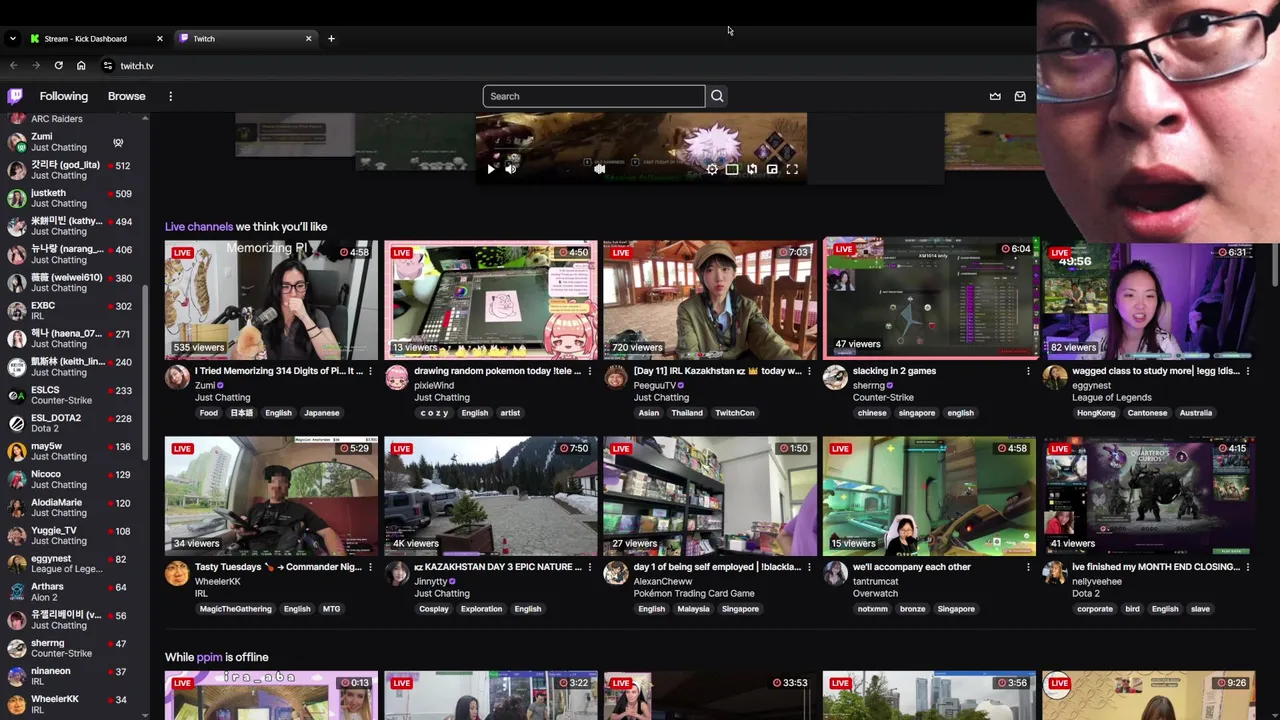Open options for Jinnytty stream card
Viewport: 1280px width, 720px height.
(x=589, y=567)
